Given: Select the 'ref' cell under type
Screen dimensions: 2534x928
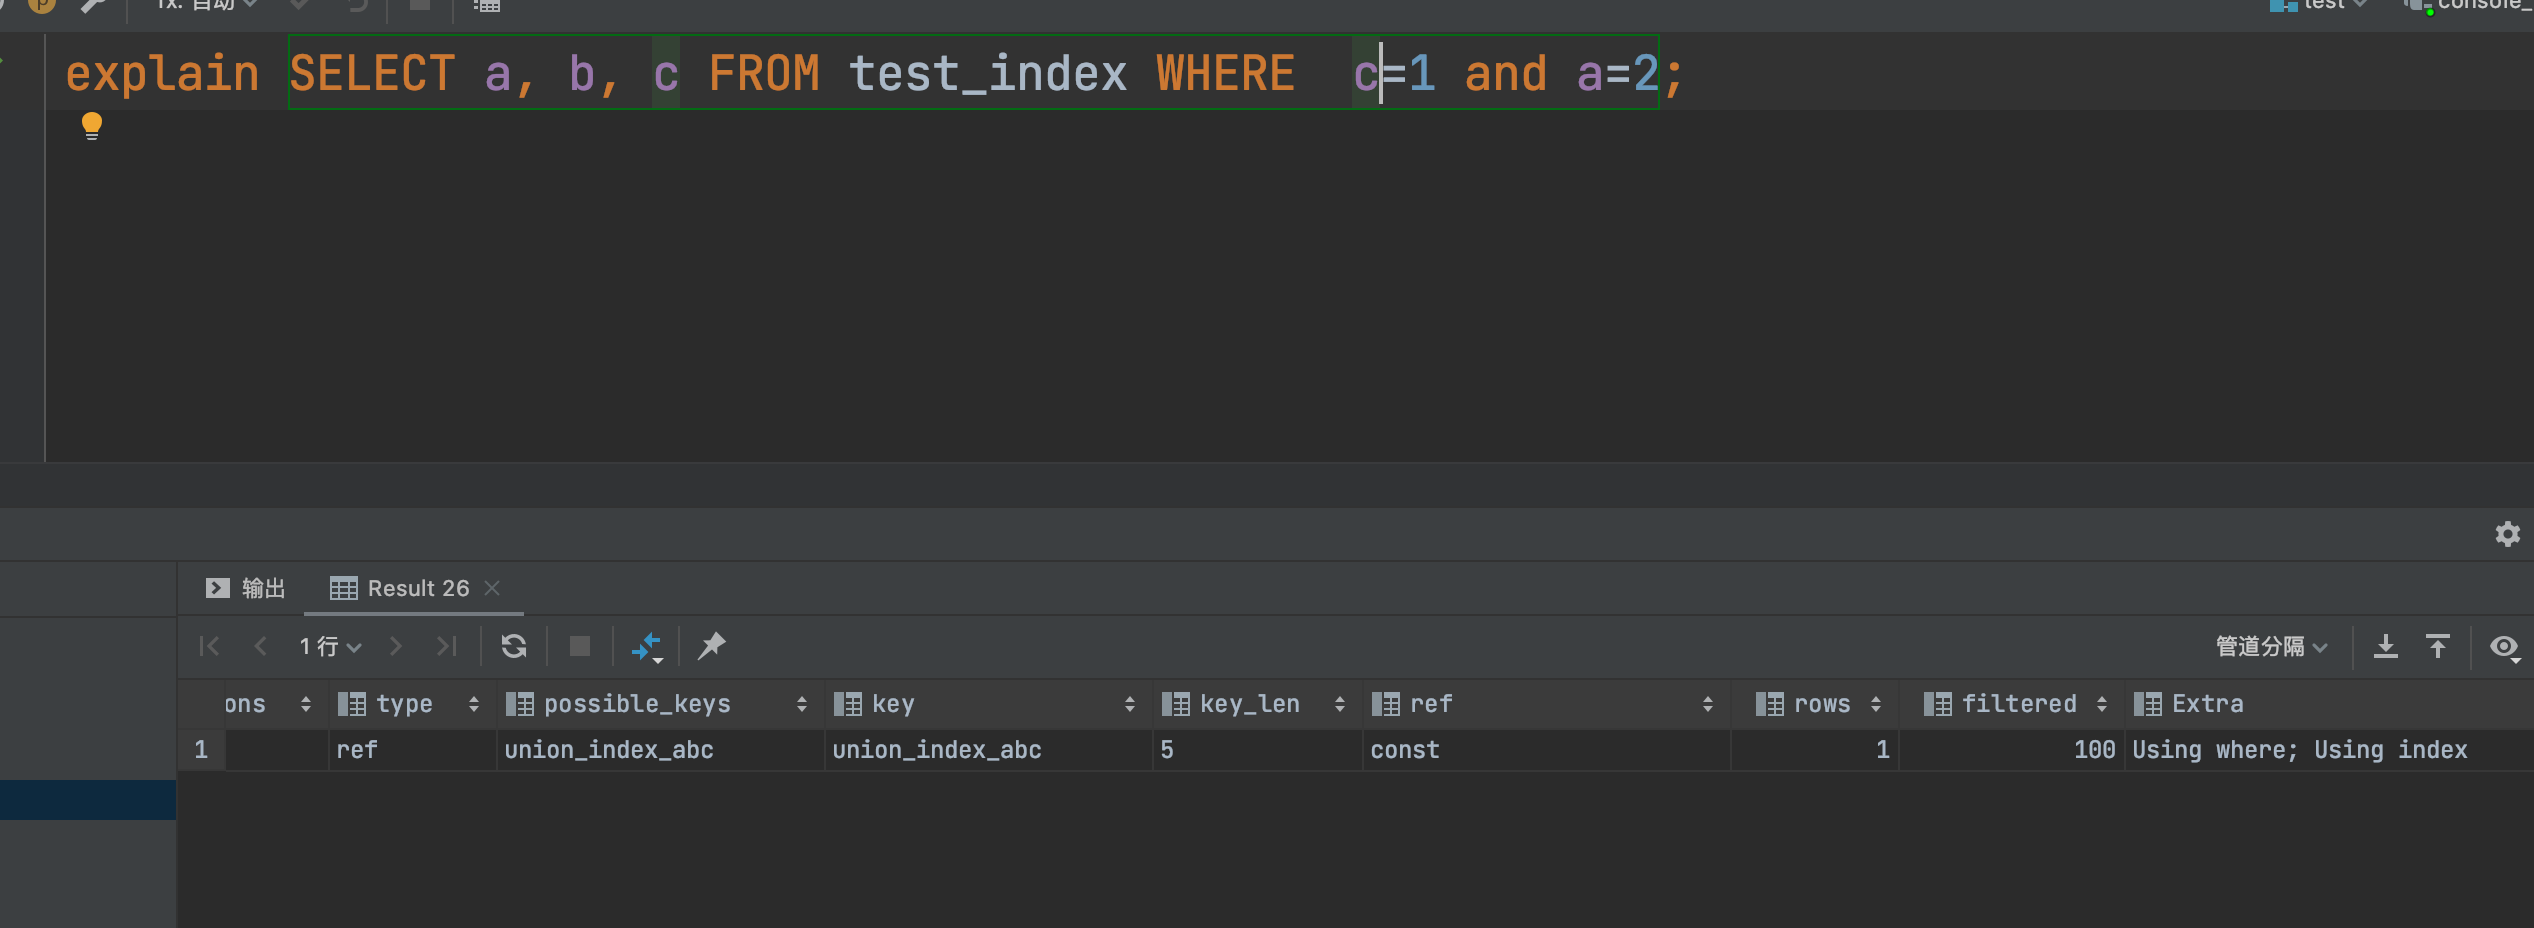Looking at the screenshot, I should click(x=412, y=750).
